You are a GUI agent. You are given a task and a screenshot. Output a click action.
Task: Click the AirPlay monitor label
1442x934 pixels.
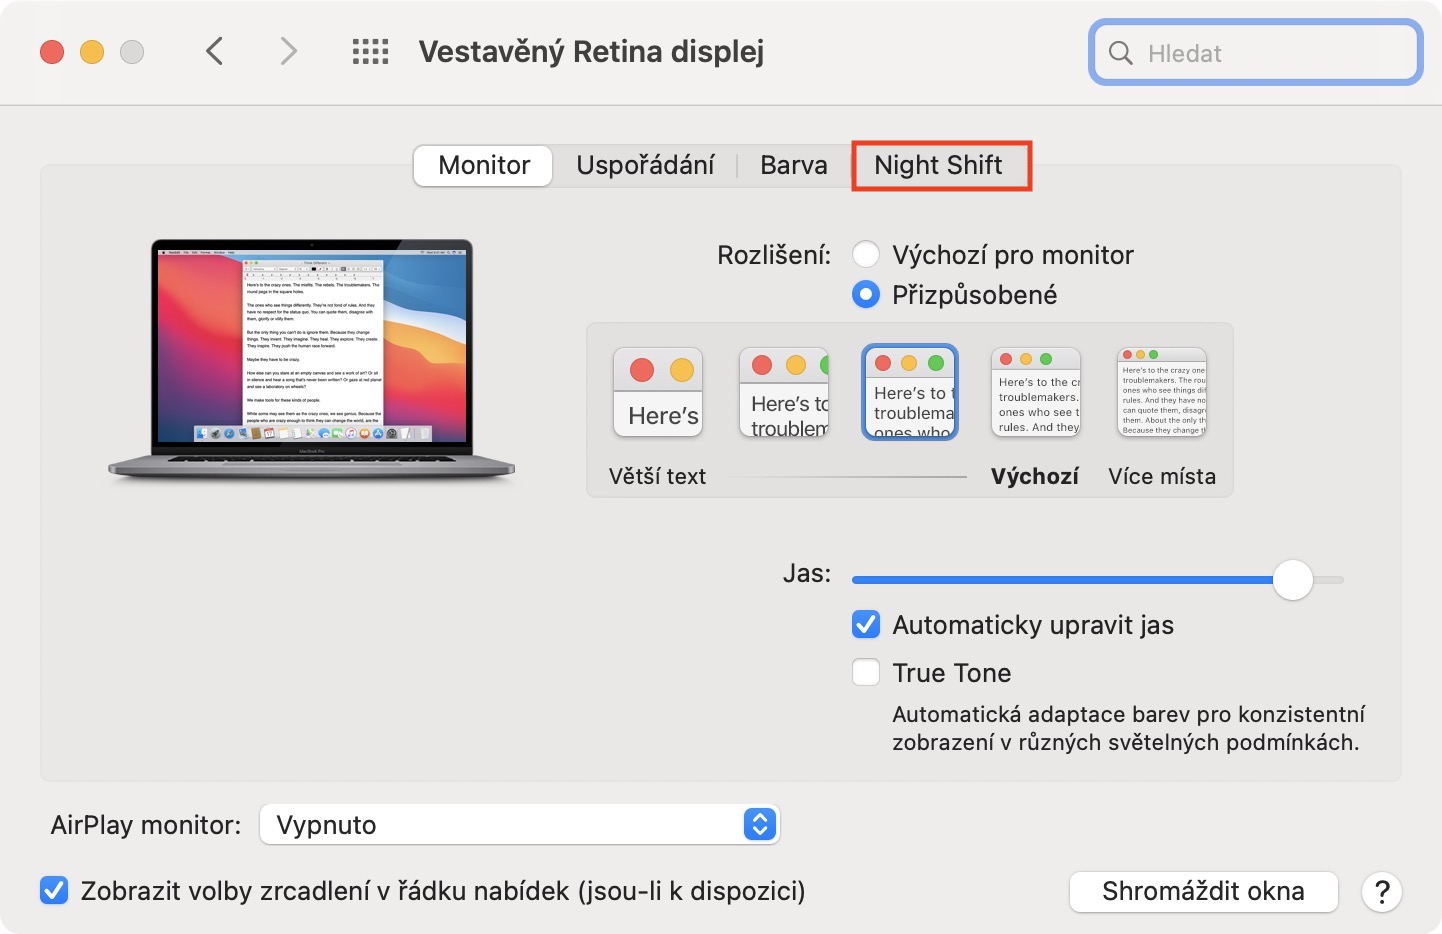(146, 825)
